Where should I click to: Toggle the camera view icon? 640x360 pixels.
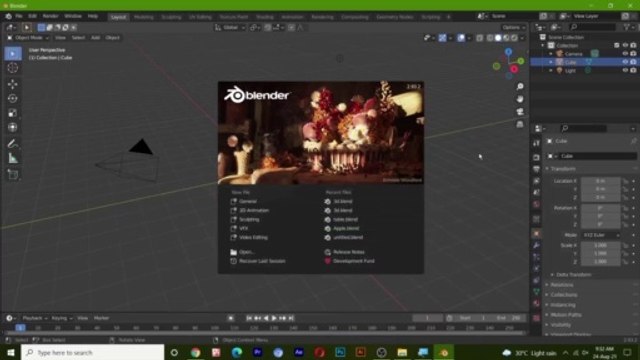coord(520,111)
